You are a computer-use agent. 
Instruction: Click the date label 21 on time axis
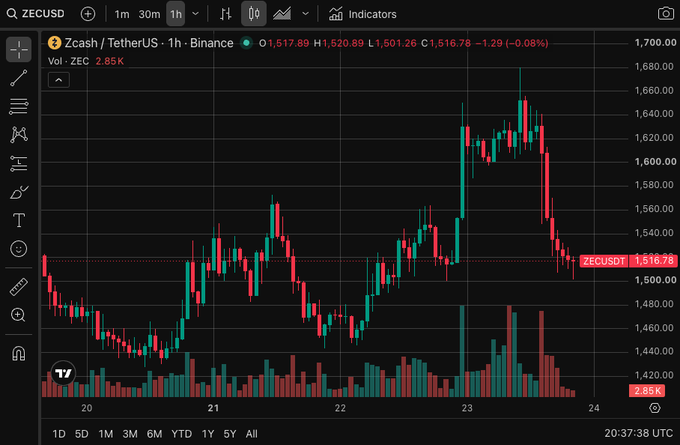213,408
